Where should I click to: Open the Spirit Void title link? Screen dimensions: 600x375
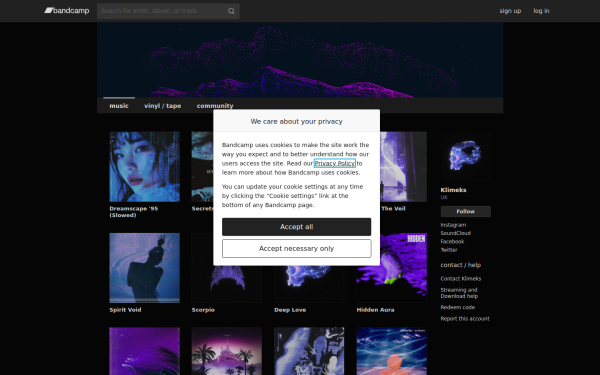coord(125,310)
